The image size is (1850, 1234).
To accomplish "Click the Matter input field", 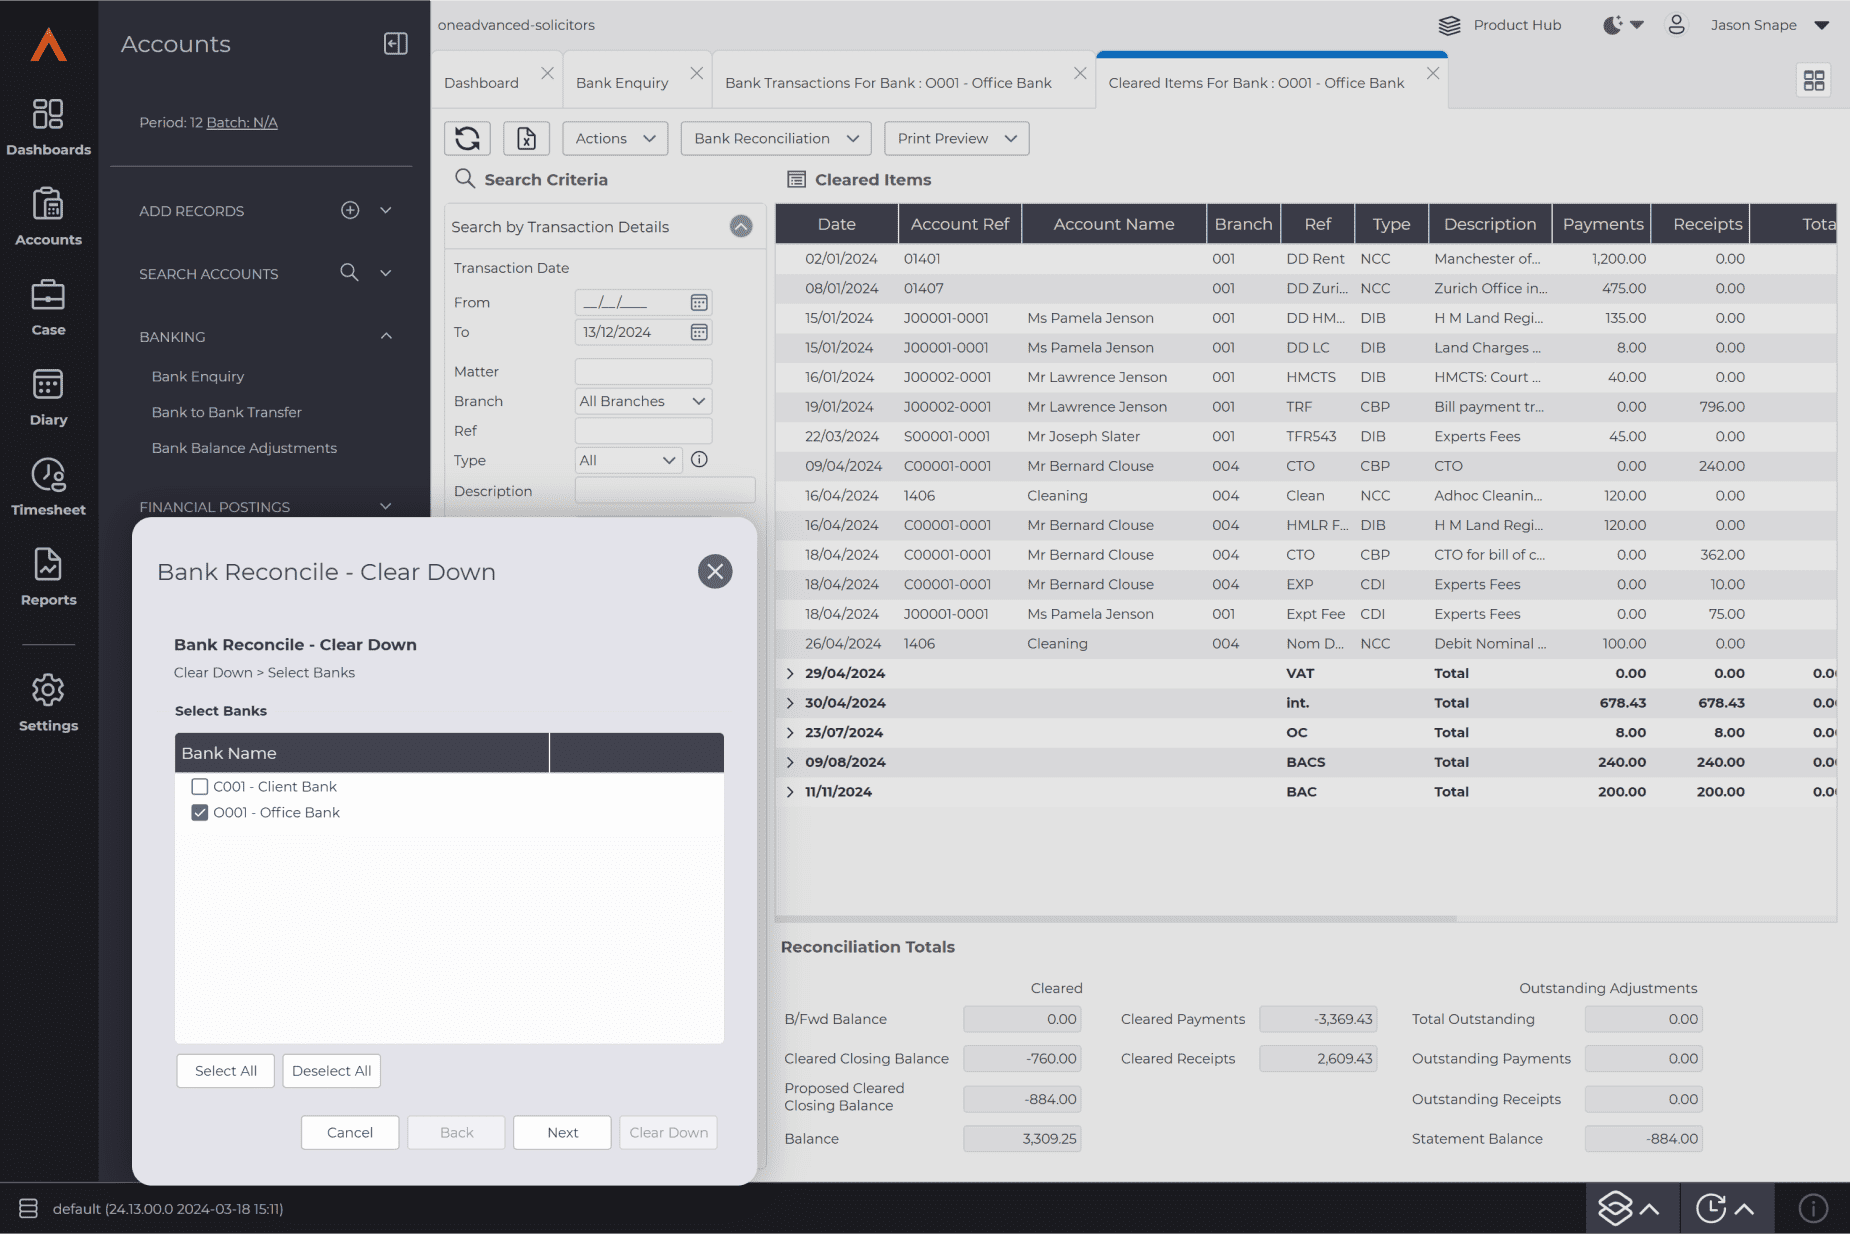I will pyautogui.click(x=643, y=372).
